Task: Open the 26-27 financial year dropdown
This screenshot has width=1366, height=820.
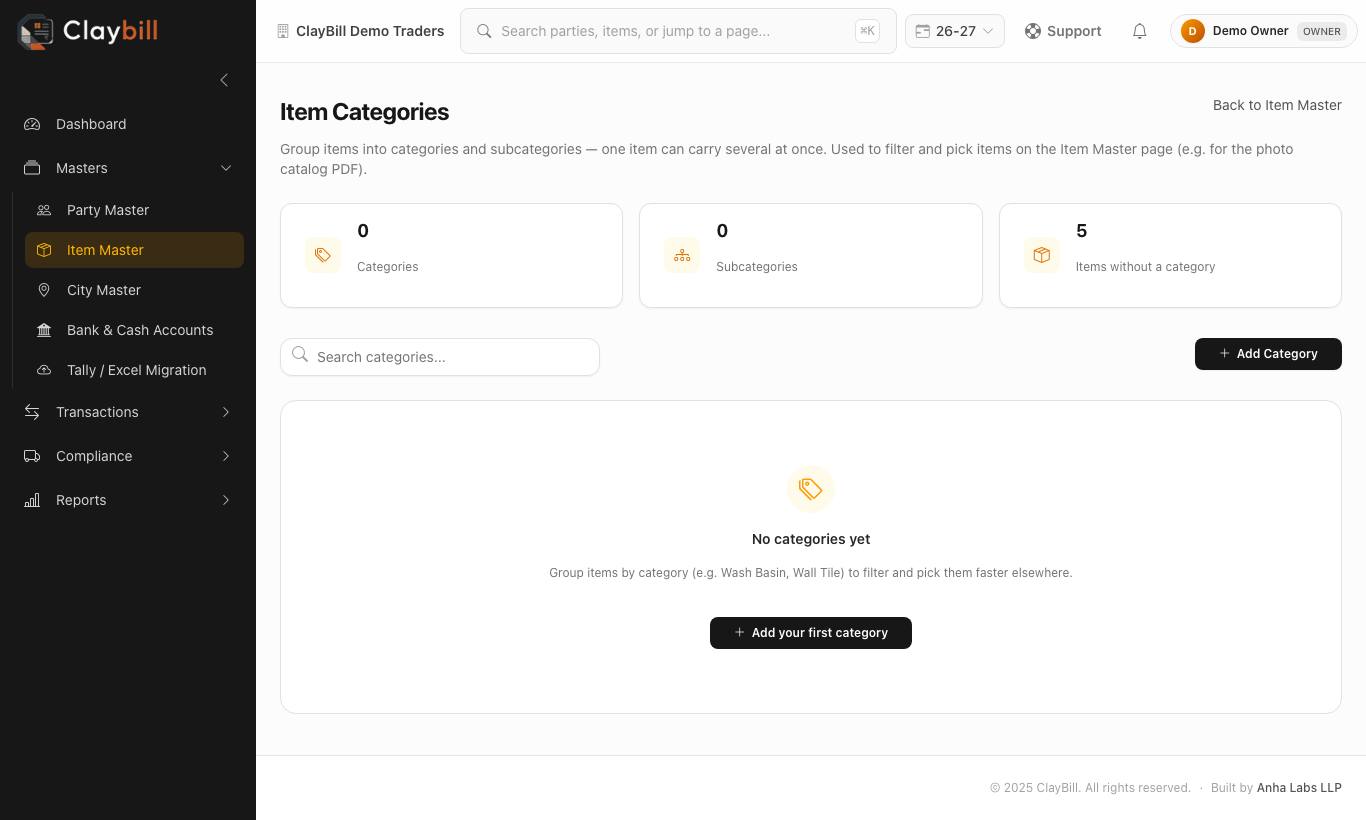Action: [955, 31]
